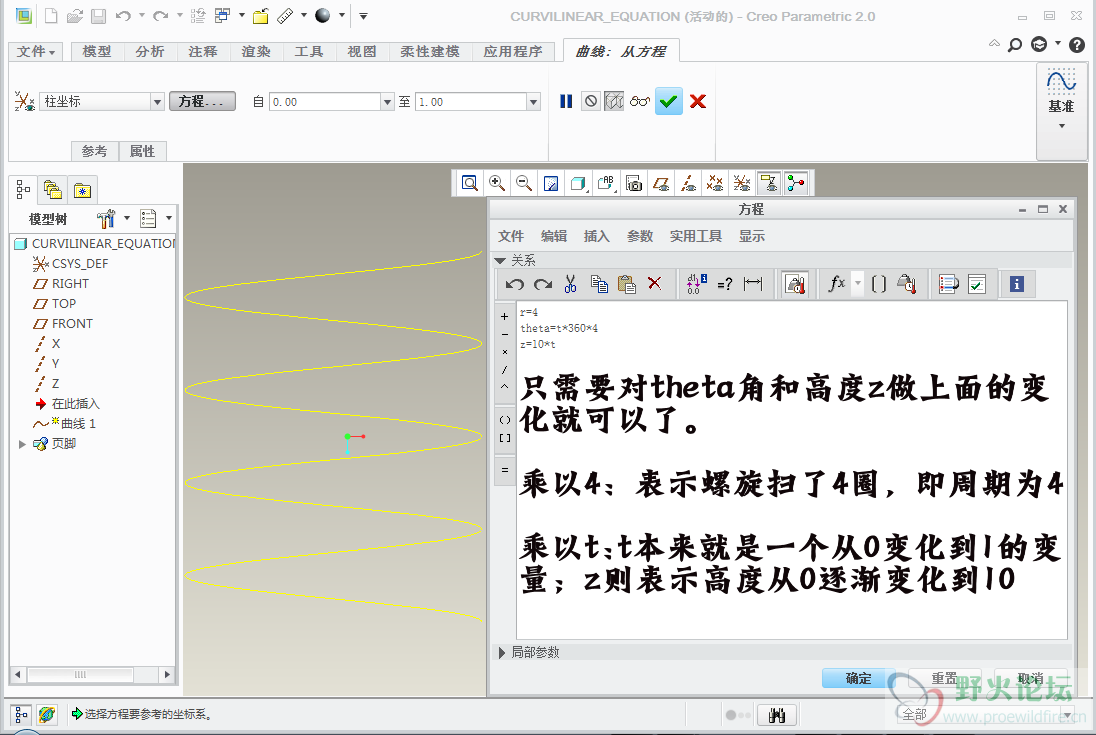Image resolution: width=1096 pixels, height=735 pixels.
Task: Click the Open file folder icon
Action: [x=75, y=15]
